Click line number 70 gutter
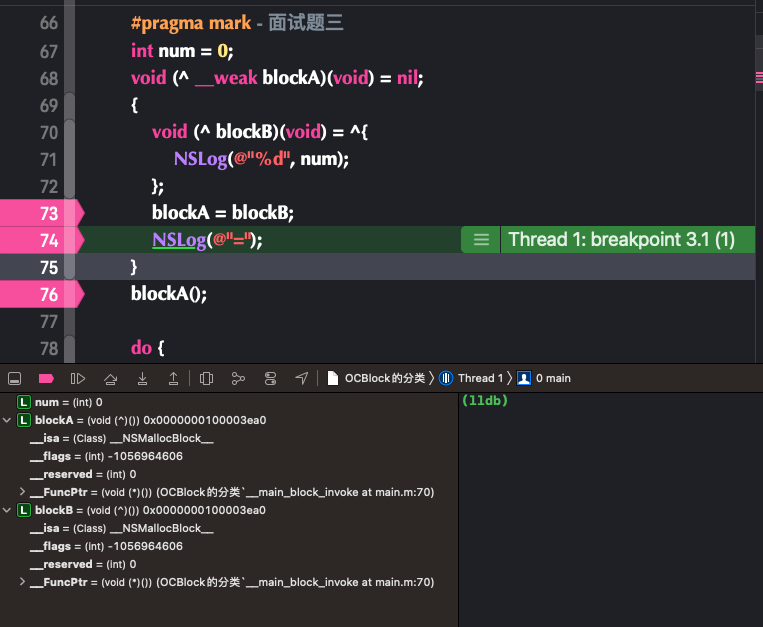 [x=49, y=132]
